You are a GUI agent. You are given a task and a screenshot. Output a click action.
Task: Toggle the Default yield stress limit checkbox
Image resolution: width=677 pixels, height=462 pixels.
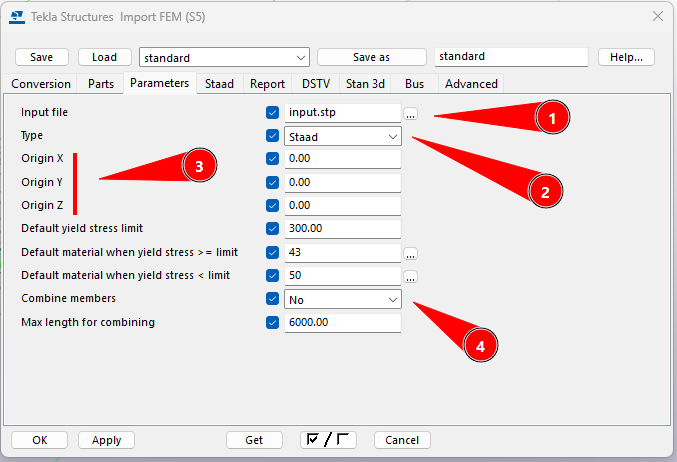273,229
